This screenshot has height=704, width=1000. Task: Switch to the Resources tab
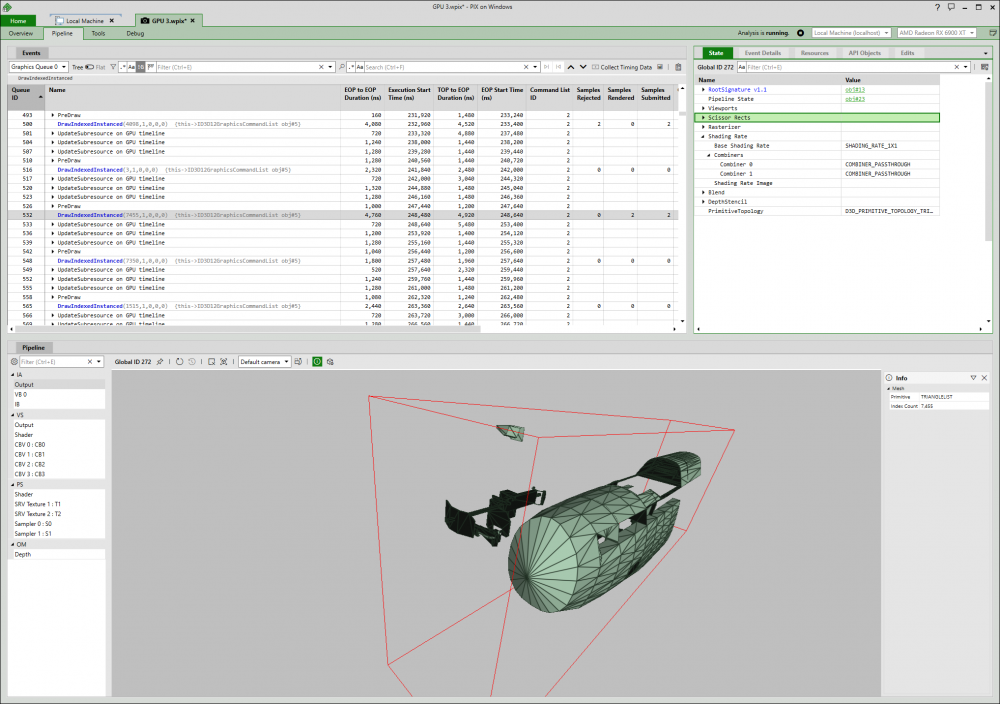click(x=814, y=52)
